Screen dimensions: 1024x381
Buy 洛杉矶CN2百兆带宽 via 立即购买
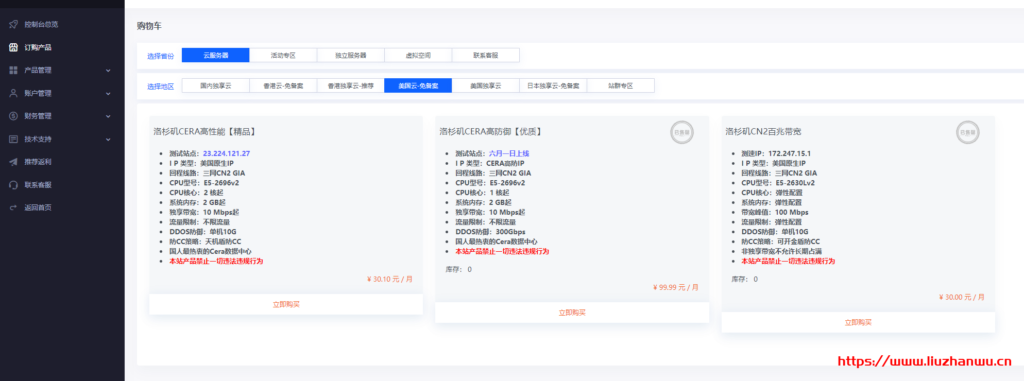click(x=858, y=322)
